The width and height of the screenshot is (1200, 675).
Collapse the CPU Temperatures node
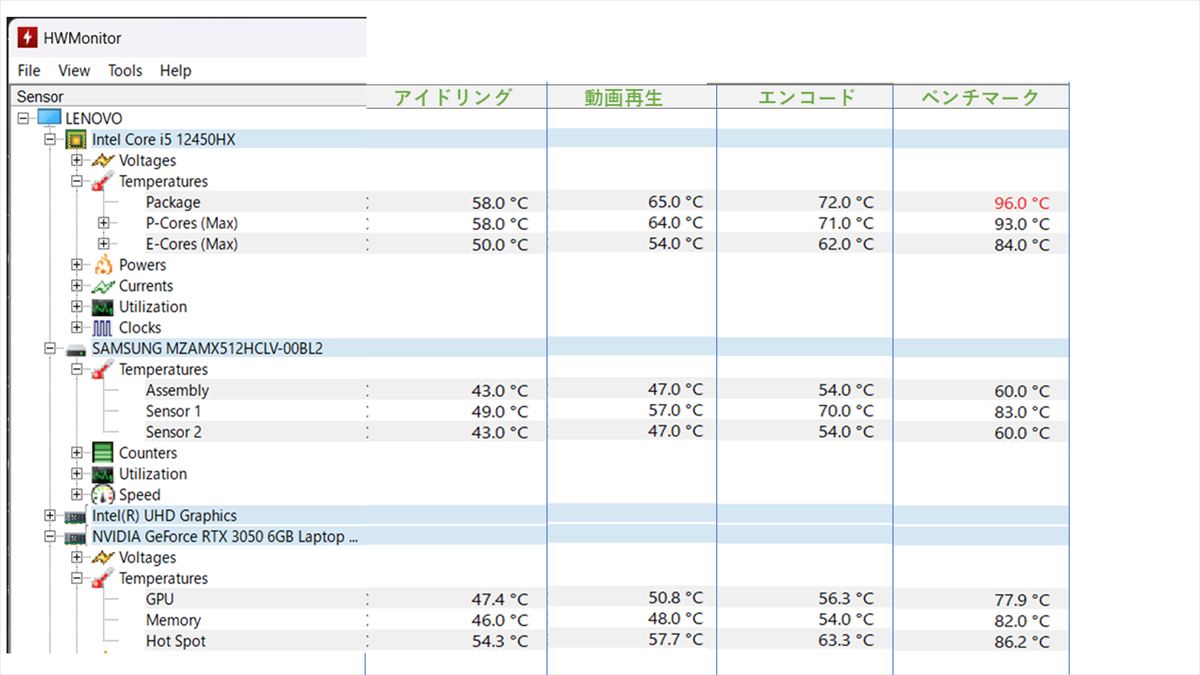[77, 181]
